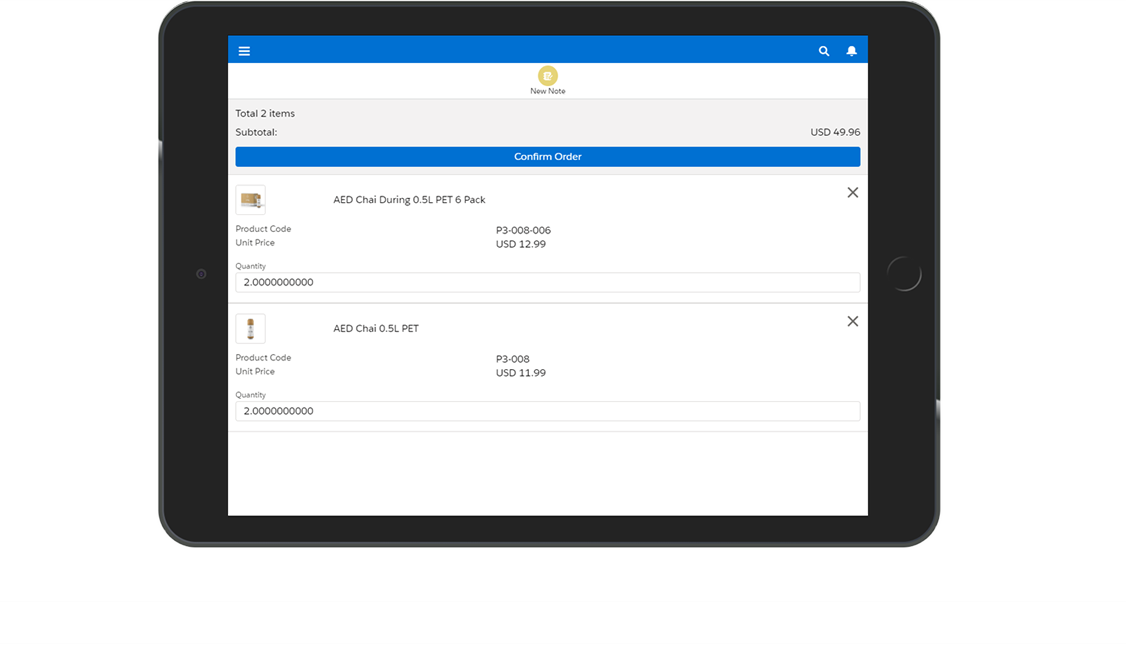Click the subtotal amount USD 49.96
Viewport: 1126px width, 650px height.
coord(834,132)
